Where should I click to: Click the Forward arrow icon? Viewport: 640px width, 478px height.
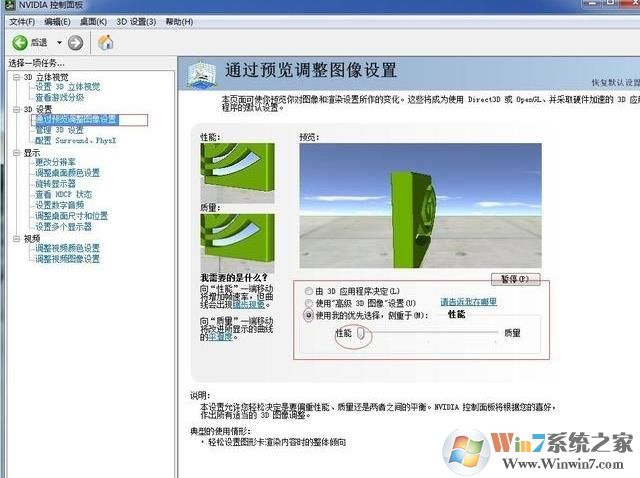pos(75,42)
